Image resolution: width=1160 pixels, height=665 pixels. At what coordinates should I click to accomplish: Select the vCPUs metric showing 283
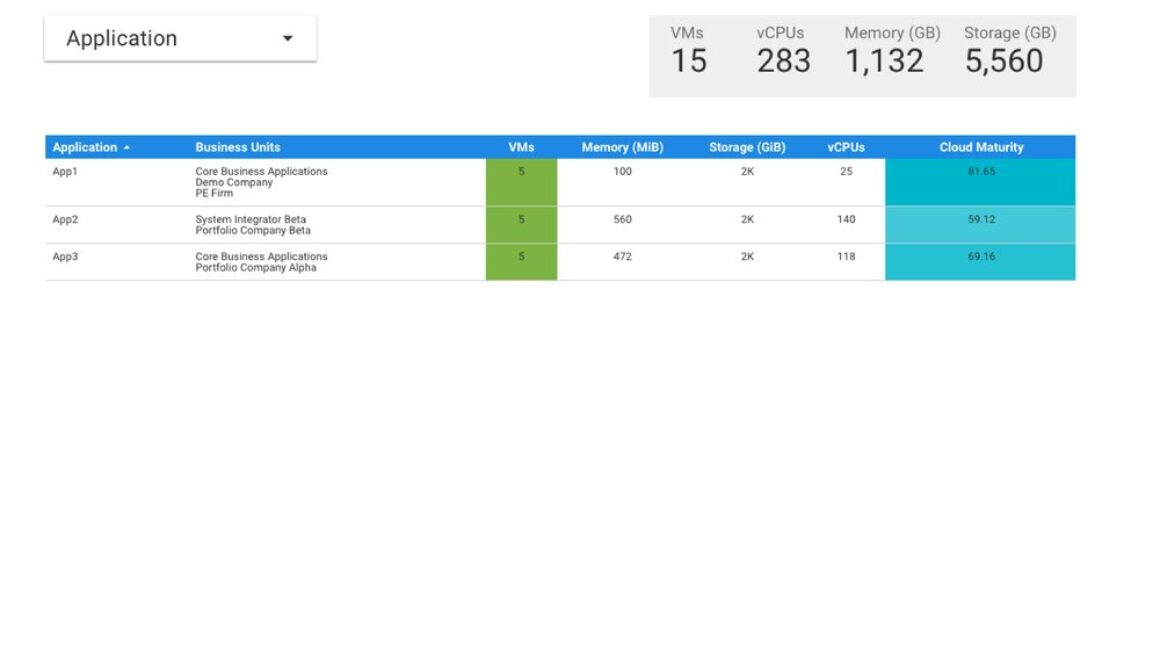[x=785, y=60]
